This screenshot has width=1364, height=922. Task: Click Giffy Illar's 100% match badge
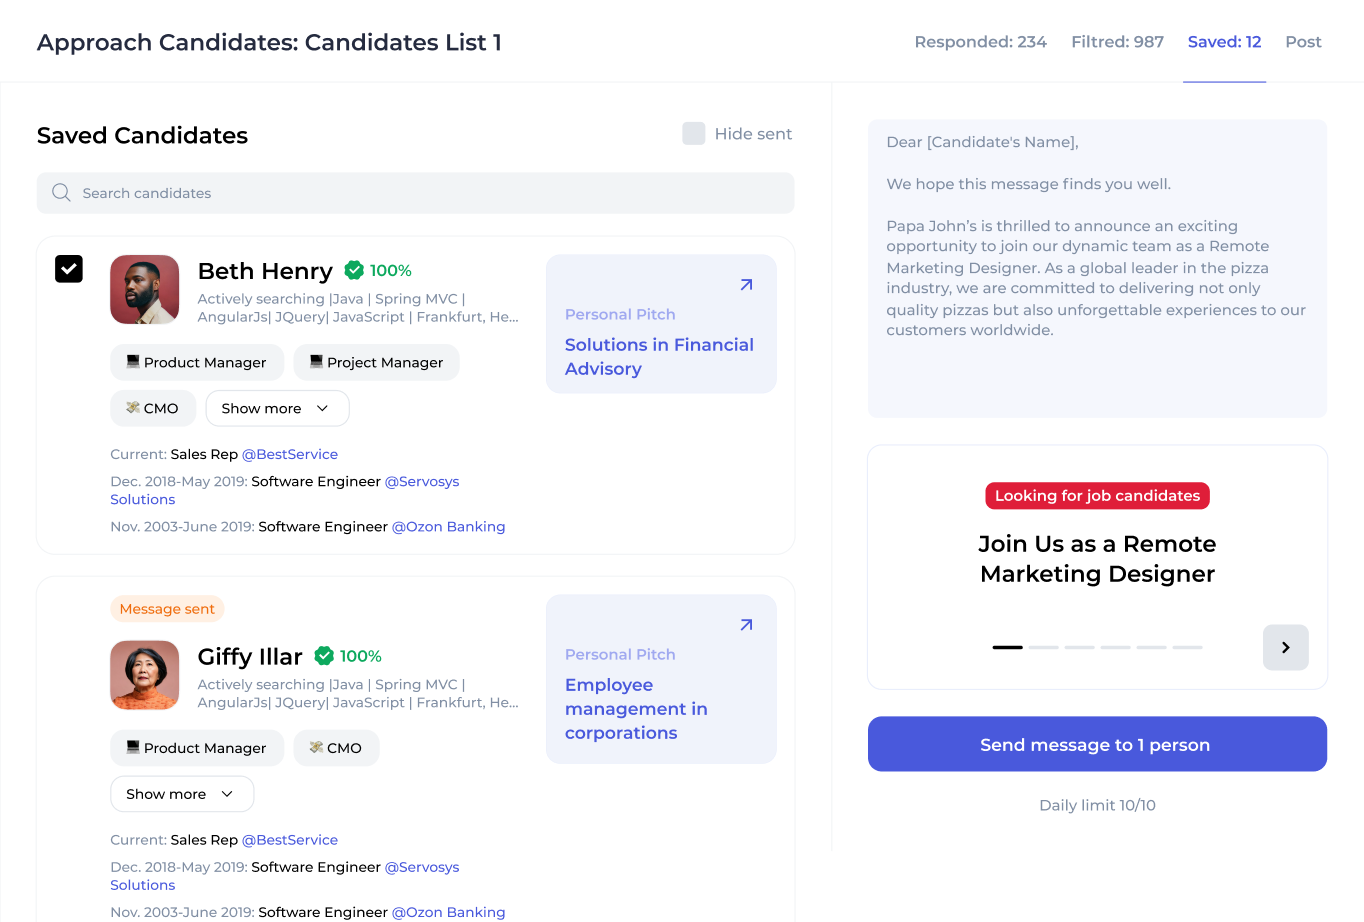click(324, 655)
